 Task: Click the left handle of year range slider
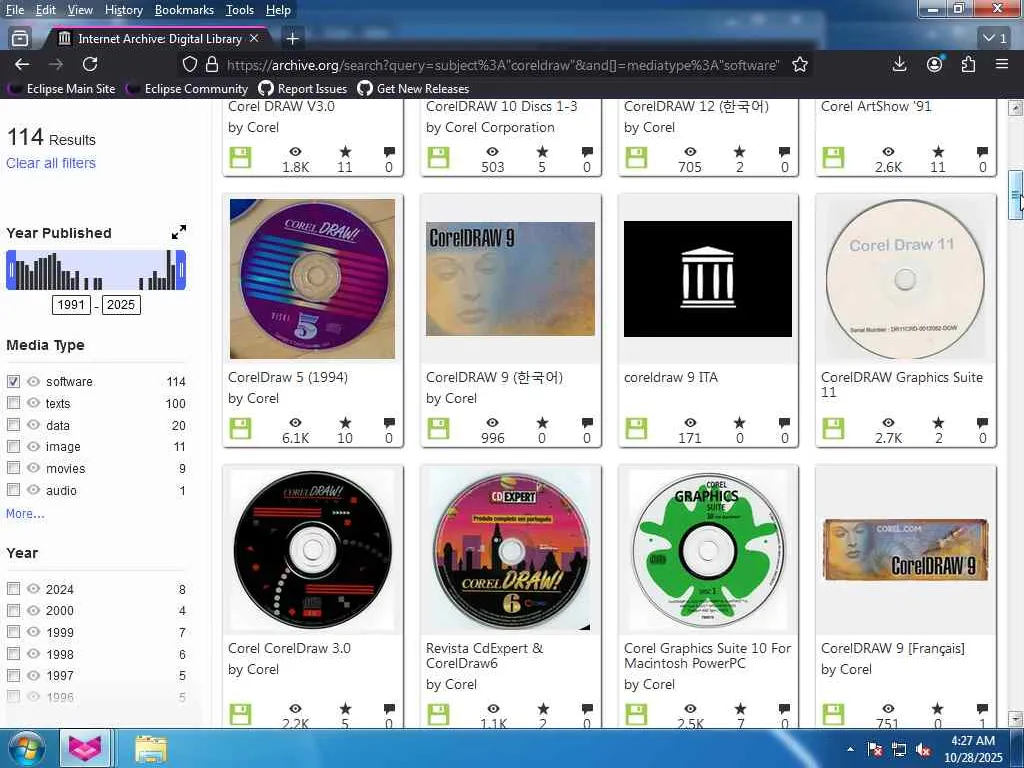10,270
